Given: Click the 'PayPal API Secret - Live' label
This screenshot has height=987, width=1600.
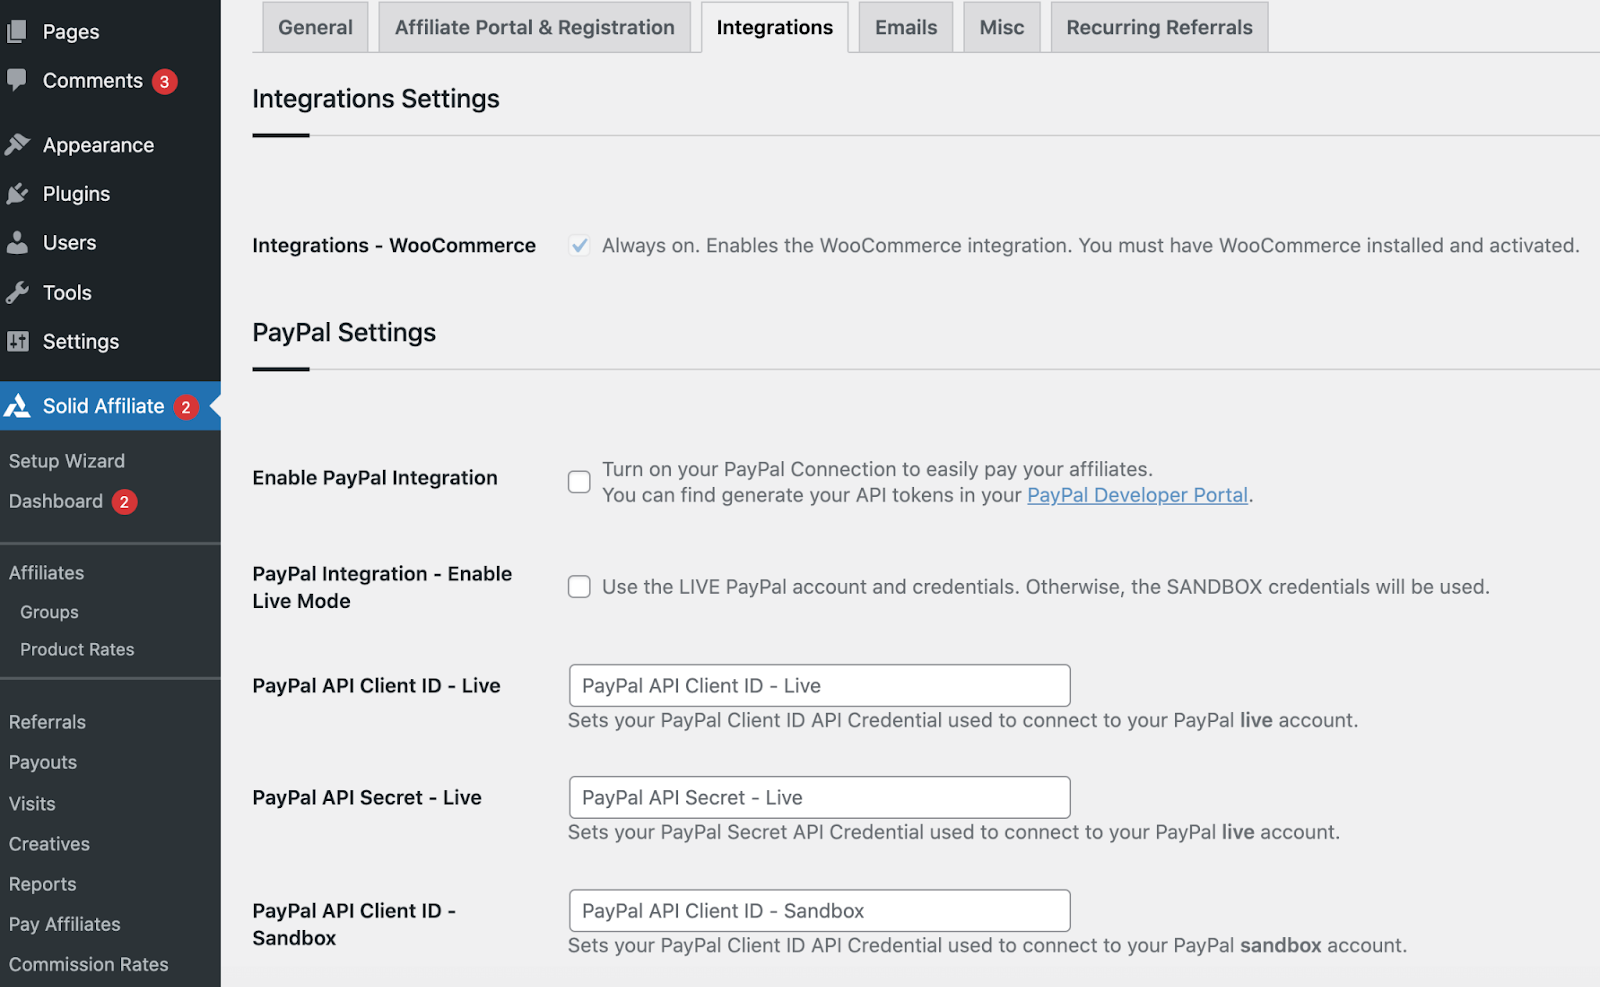Looking at the screenshot, I should coord(367,798).
